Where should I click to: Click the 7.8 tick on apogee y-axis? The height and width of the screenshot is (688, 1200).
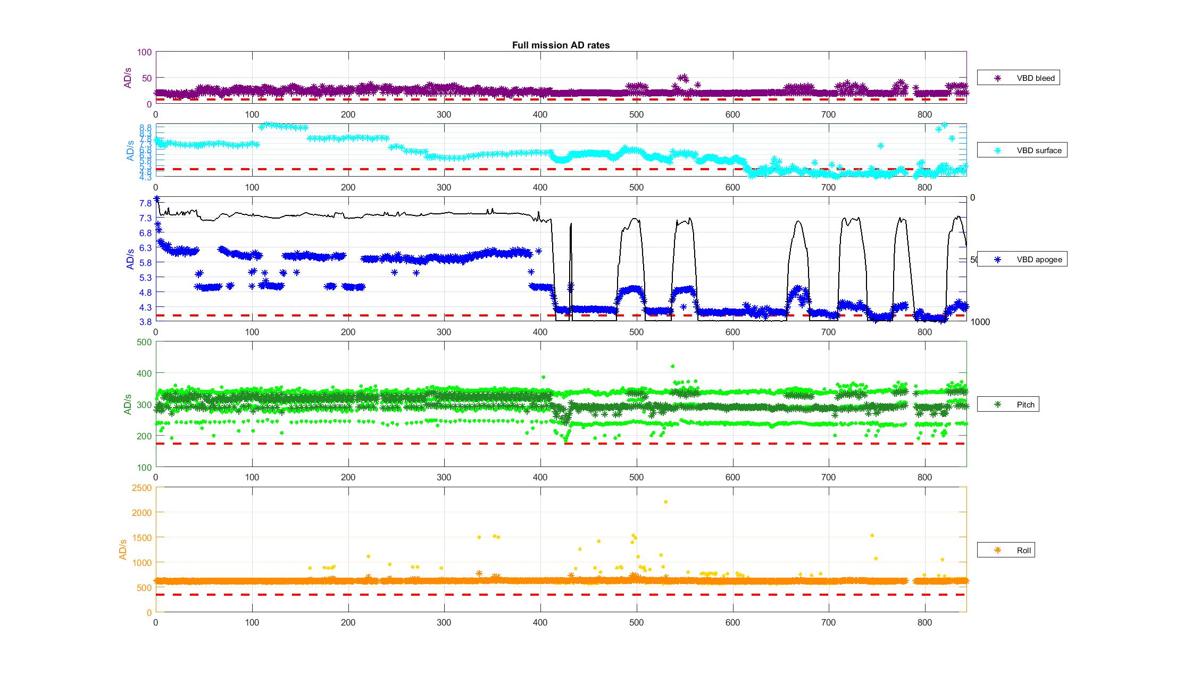click(145, 203)
